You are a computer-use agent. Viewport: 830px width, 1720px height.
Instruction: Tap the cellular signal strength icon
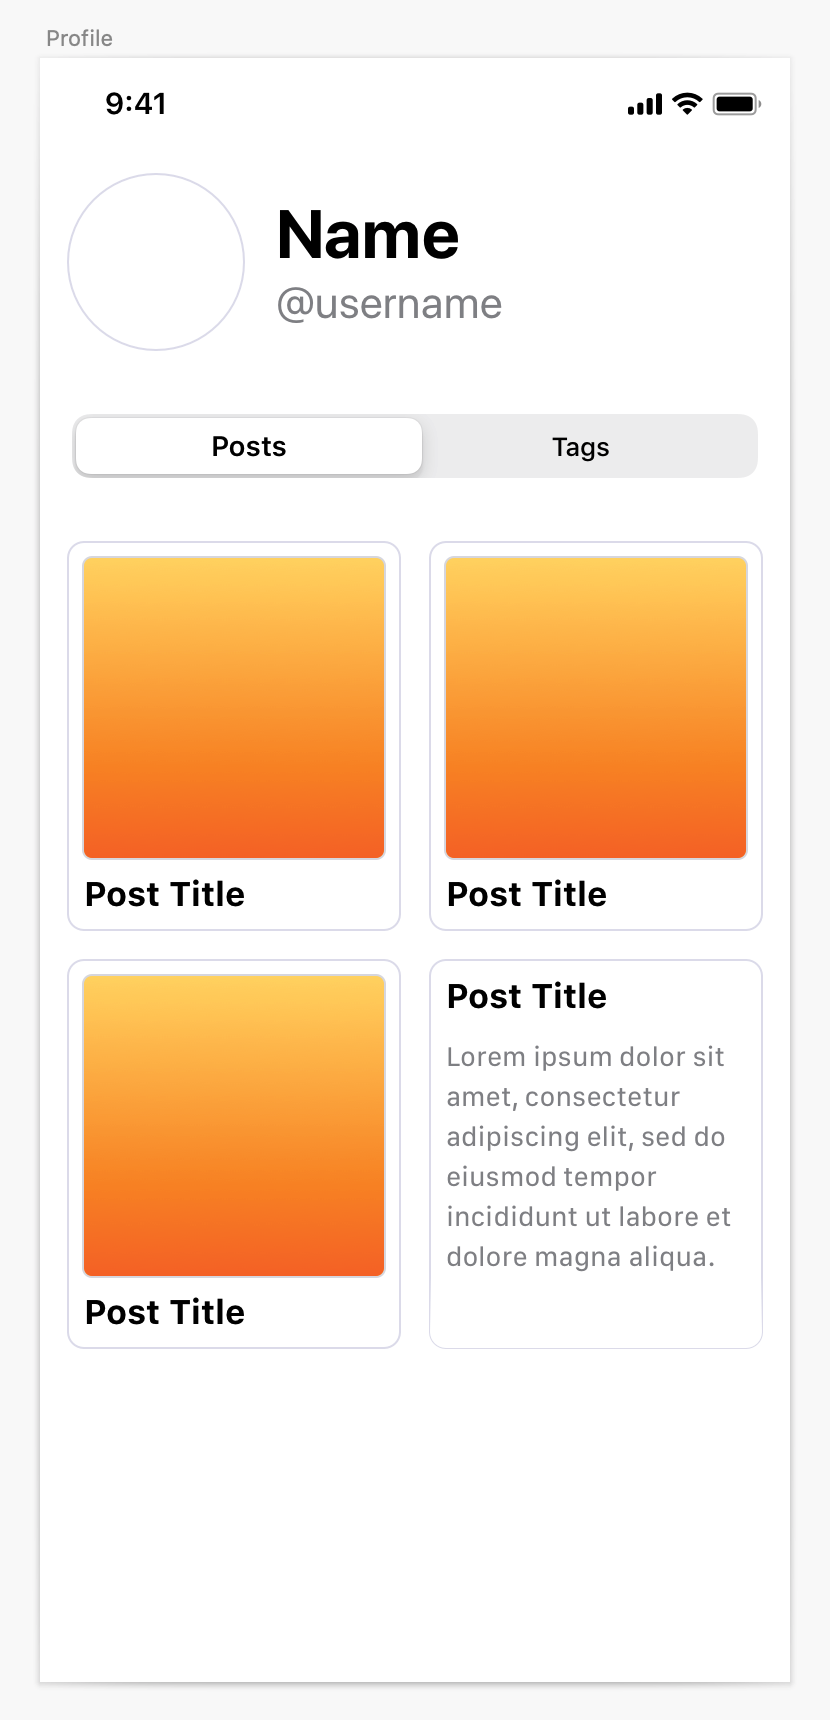click(x=645, y=104)
